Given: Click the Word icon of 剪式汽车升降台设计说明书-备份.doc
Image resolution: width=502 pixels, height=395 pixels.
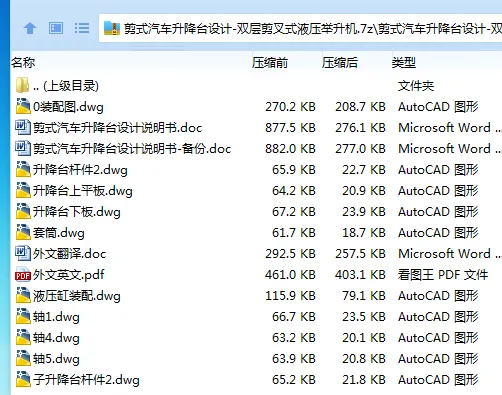Looking at the screenshot, I should pyautogui.click(x=23, y=148).
